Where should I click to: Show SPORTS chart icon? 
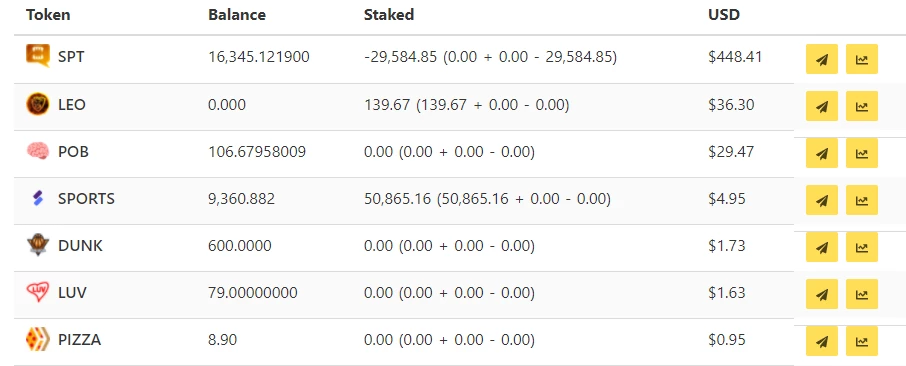tap(862, 200)
